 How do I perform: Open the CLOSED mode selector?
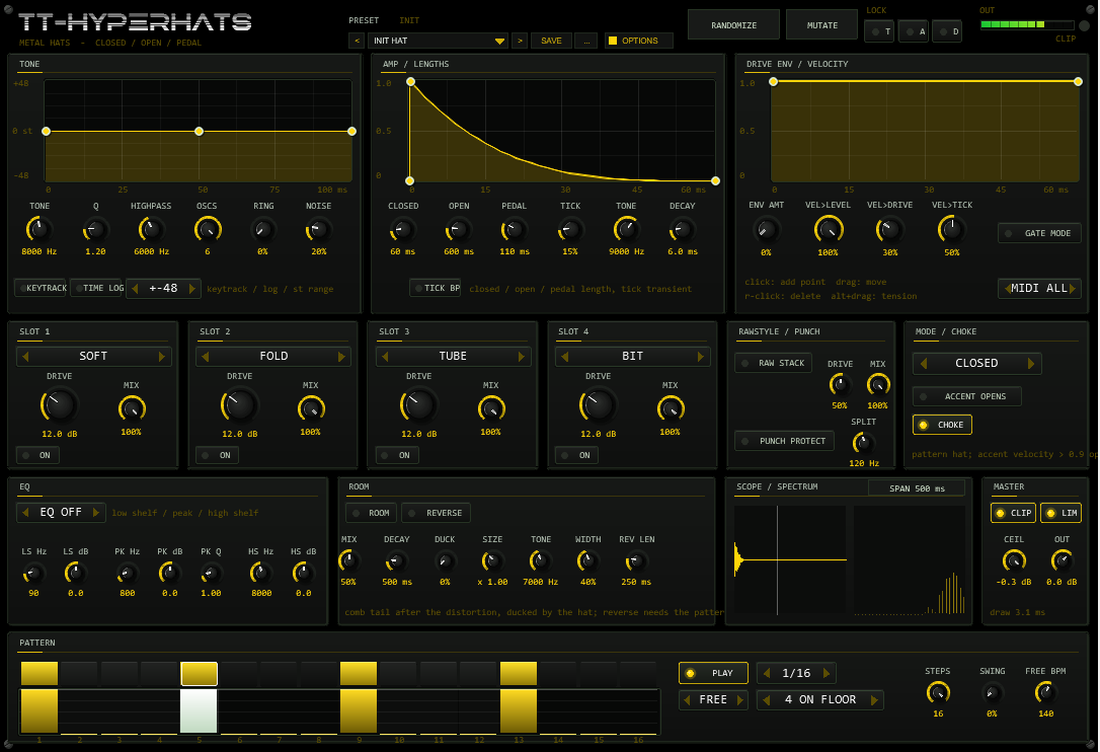coord(977,363)
